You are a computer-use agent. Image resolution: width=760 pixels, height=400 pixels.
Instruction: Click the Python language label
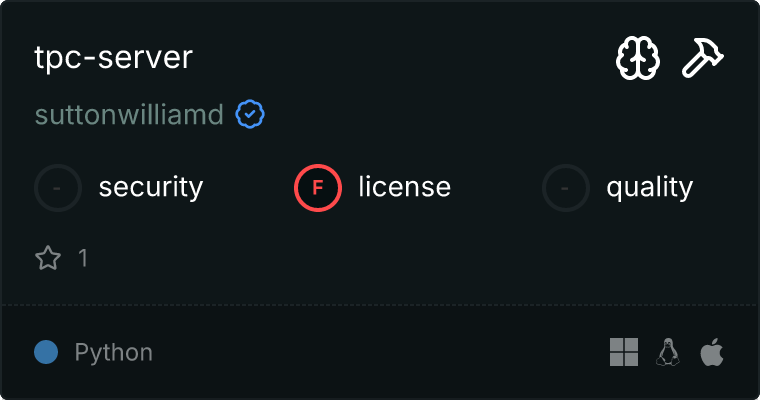(114, 352)
